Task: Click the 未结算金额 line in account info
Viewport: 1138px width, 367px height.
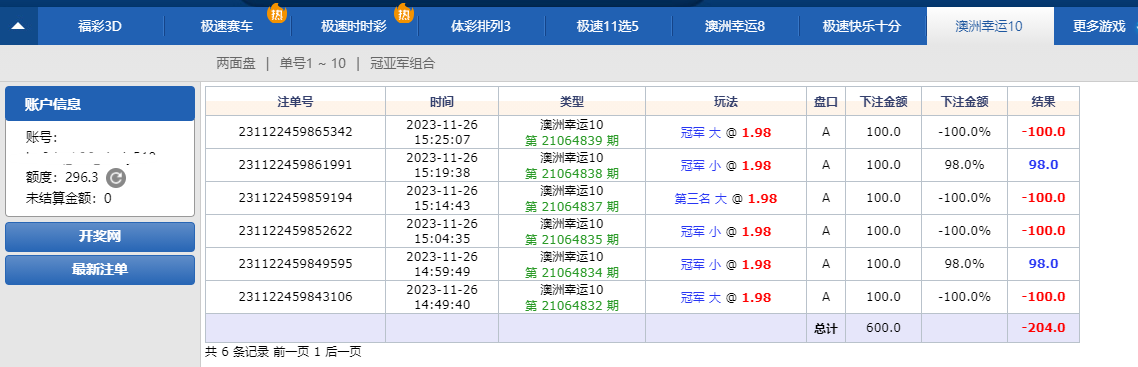Action: [x=69, y=198]
